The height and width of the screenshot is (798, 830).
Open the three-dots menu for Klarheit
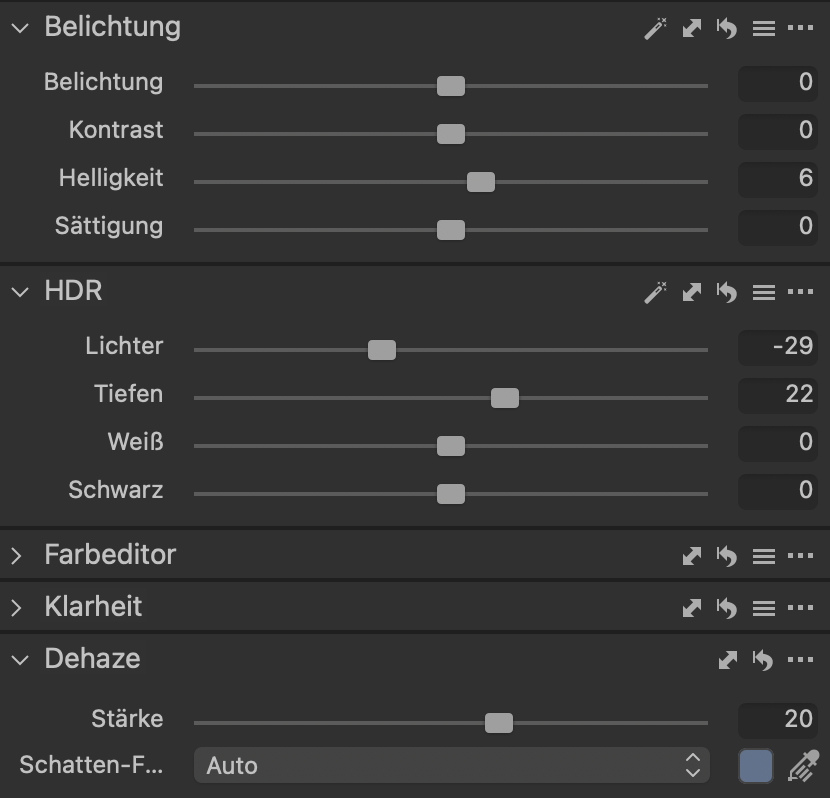pos(800,608)
